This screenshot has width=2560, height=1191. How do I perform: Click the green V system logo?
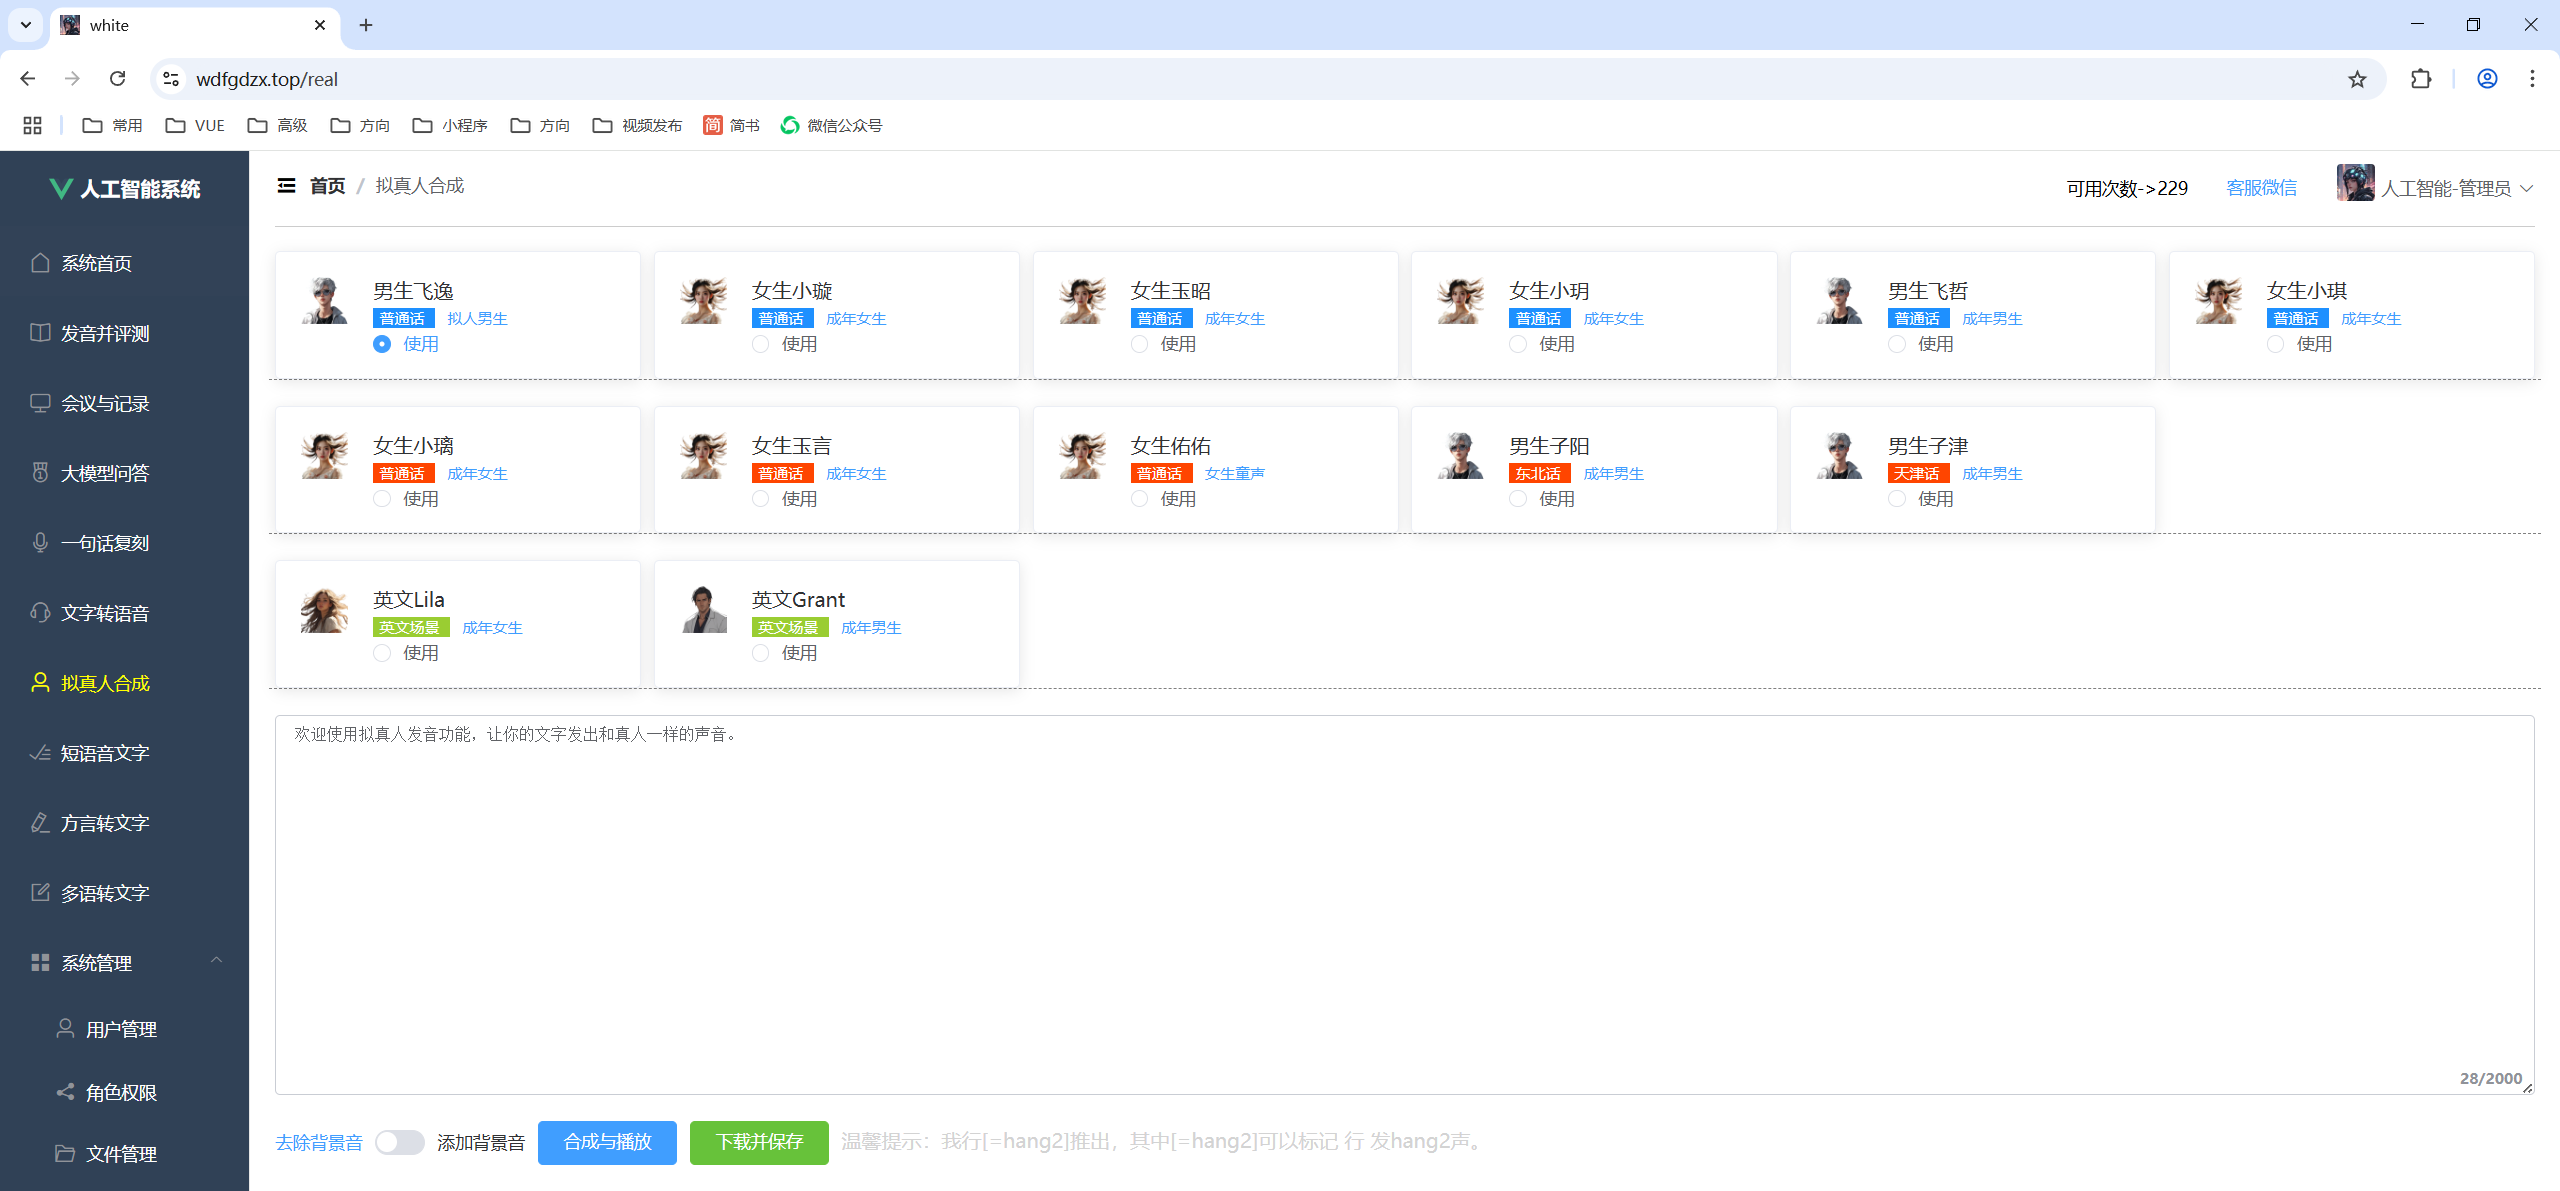coord(61,189)
